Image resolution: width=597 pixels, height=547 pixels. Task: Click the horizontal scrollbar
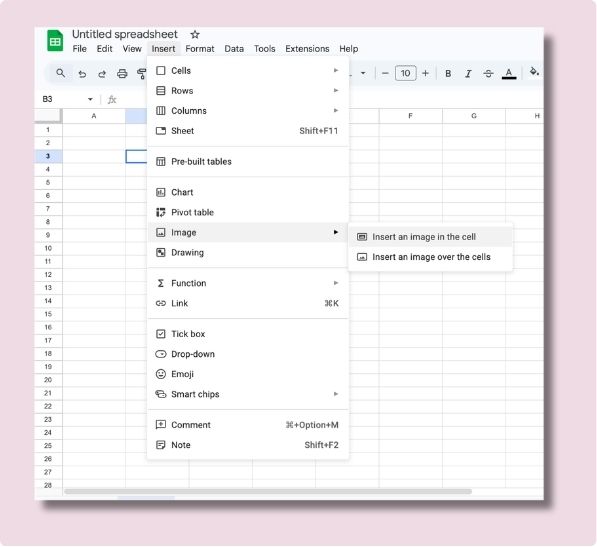tap(268, 491)
